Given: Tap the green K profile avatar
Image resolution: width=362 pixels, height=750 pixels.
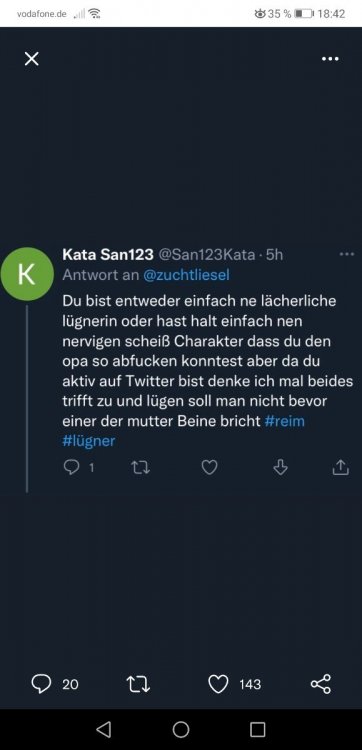Looking at the screenshot, I should 27,274.
